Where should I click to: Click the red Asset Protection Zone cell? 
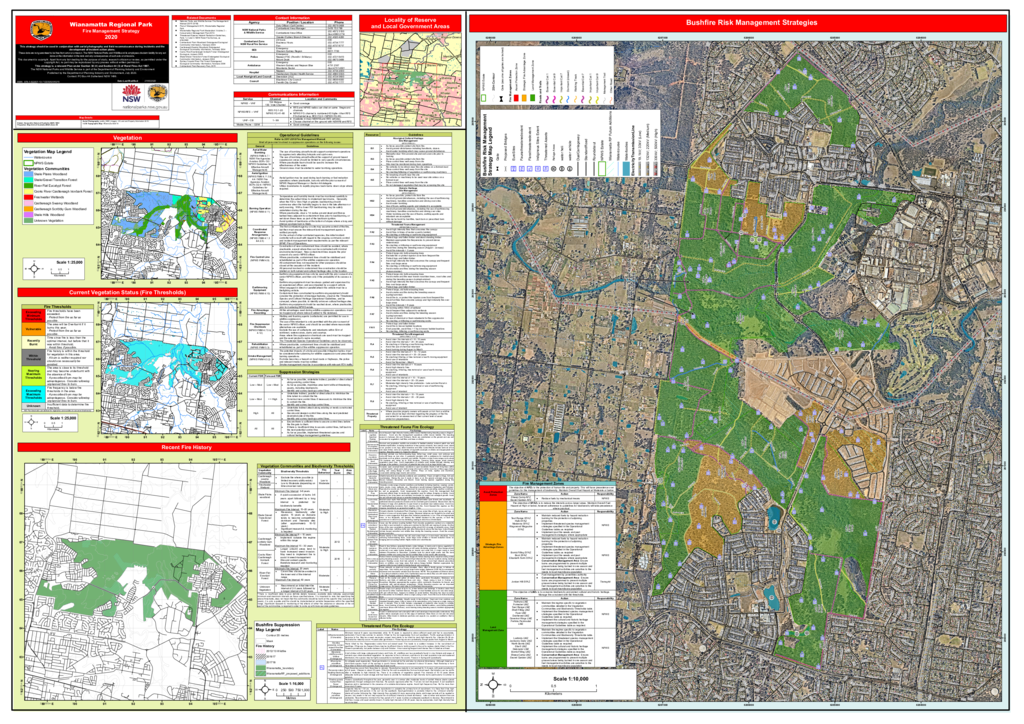tap(492, 494)
